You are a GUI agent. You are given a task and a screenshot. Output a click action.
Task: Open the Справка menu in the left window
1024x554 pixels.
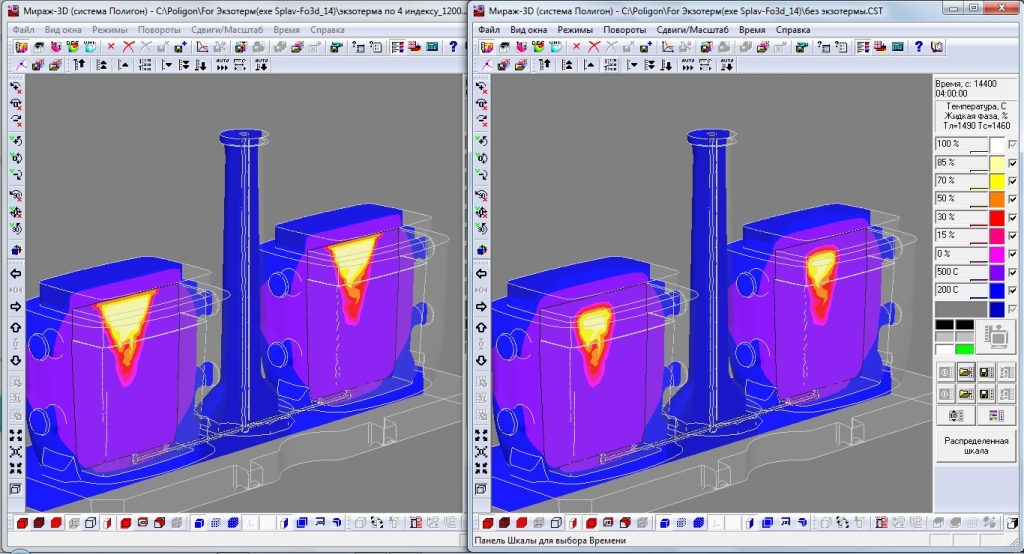(328, 30)
